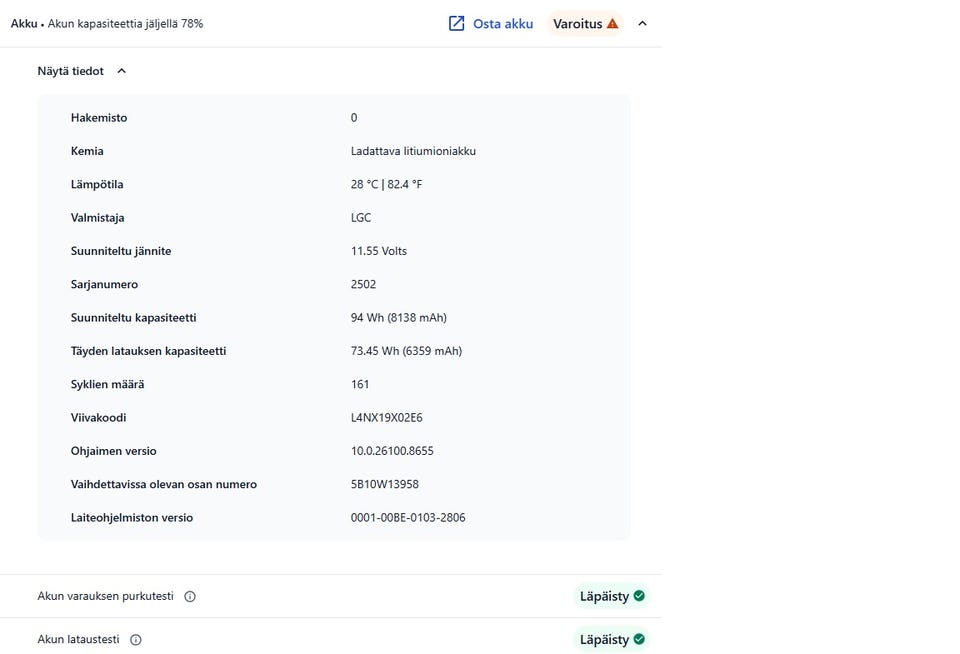Select the Hakemisto label
The width and height of the screenshot is (960, 654).
pos(99,118)
